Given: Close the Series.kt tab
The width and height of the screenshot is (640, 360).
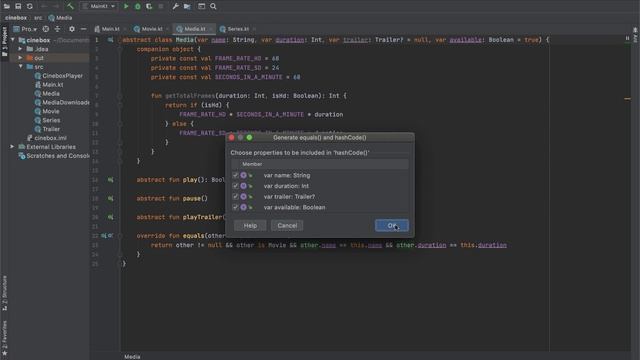Looking at the screenshot, I should click(x=254, y=29).
